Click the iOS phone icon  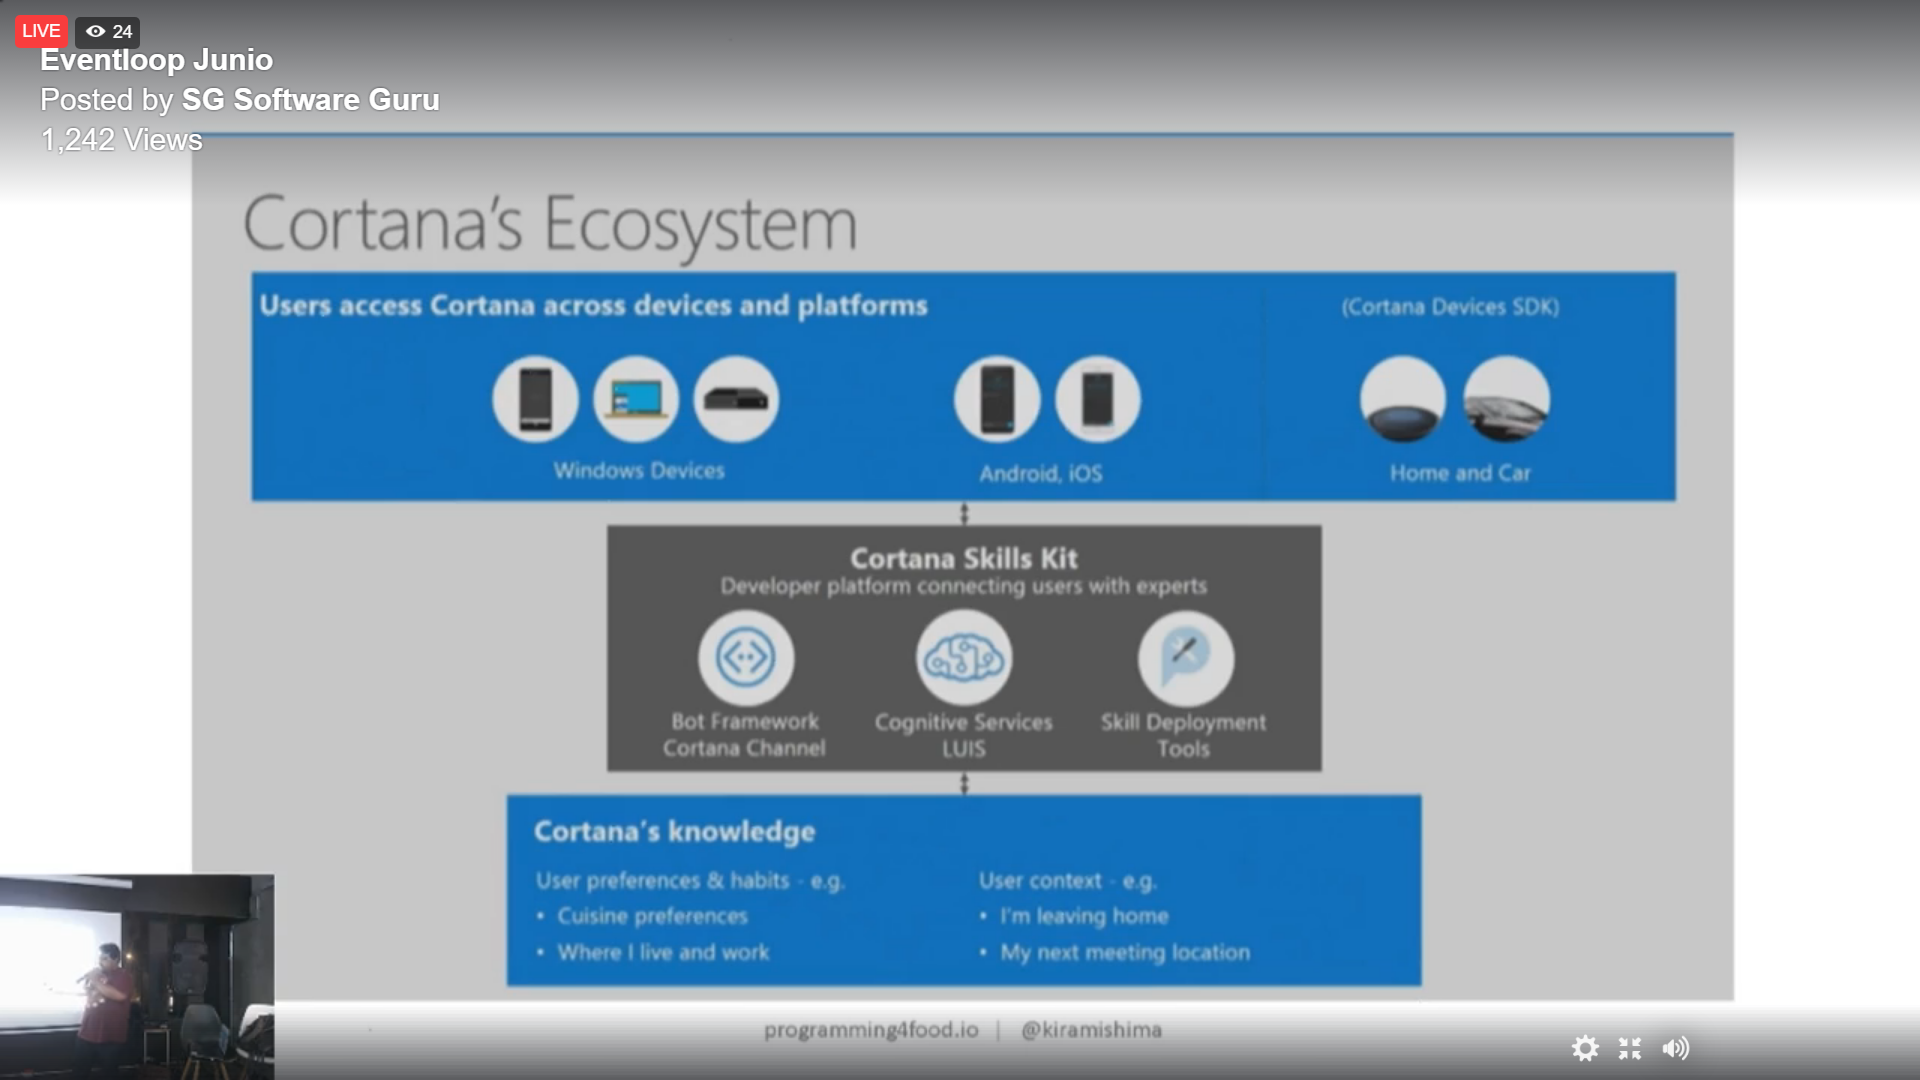(x=1098, y=399)
